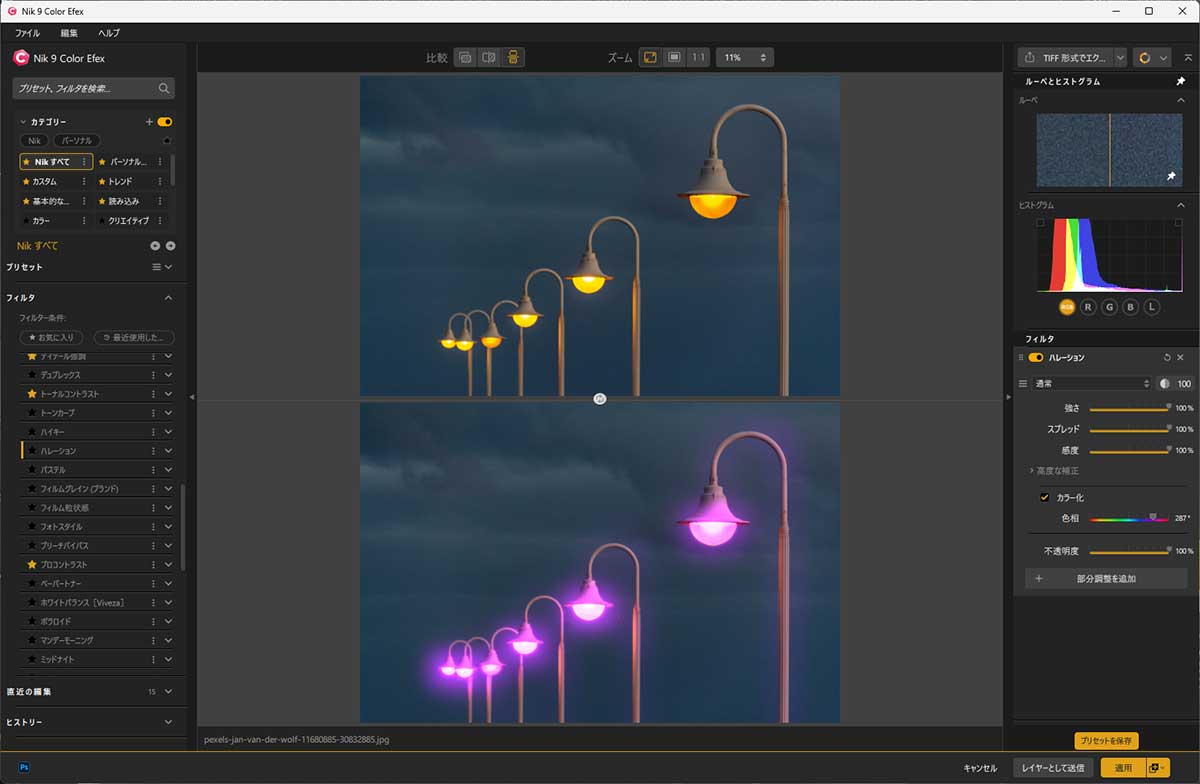Click the キャンセル button
Screen dimensions: 1200x784
pyautogui.click(x=979, y=768)
